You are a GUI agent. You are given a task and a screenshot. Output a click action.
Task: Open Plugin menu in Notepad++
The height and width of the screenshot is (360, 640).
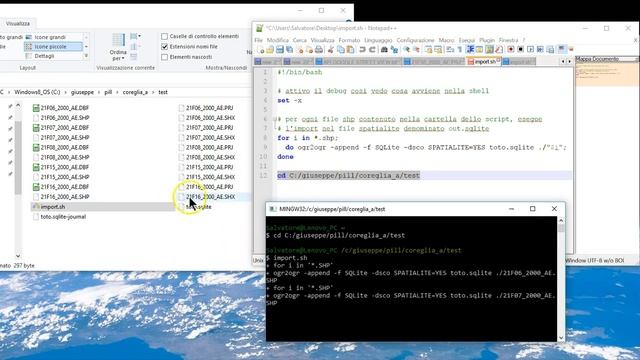(487, 40)
